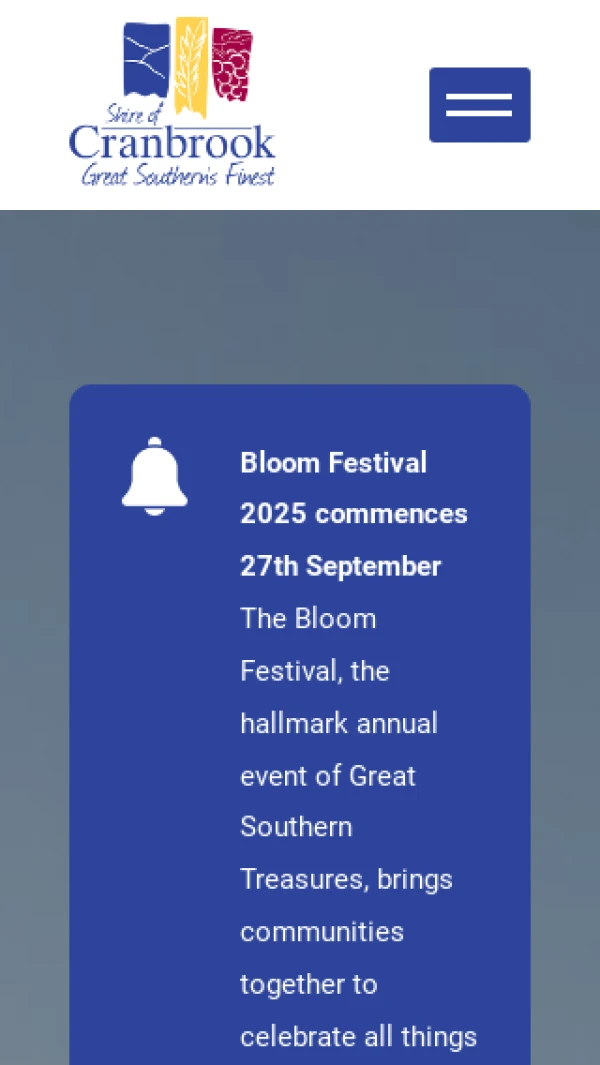Open the "Bloom Festival" announcement headline

pyautogui.click(x=333, y=462)
